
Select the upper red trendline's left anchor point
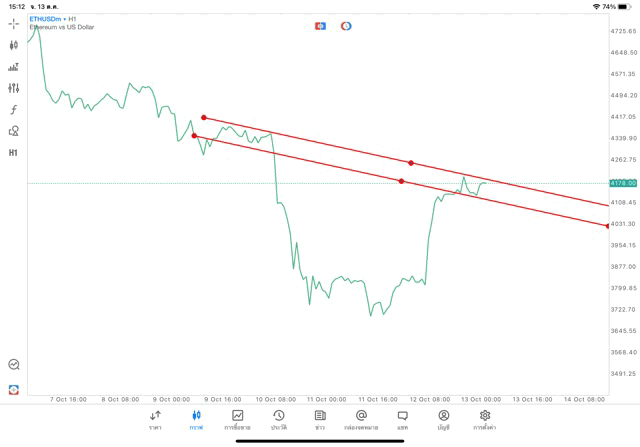[x=204, y=117]
